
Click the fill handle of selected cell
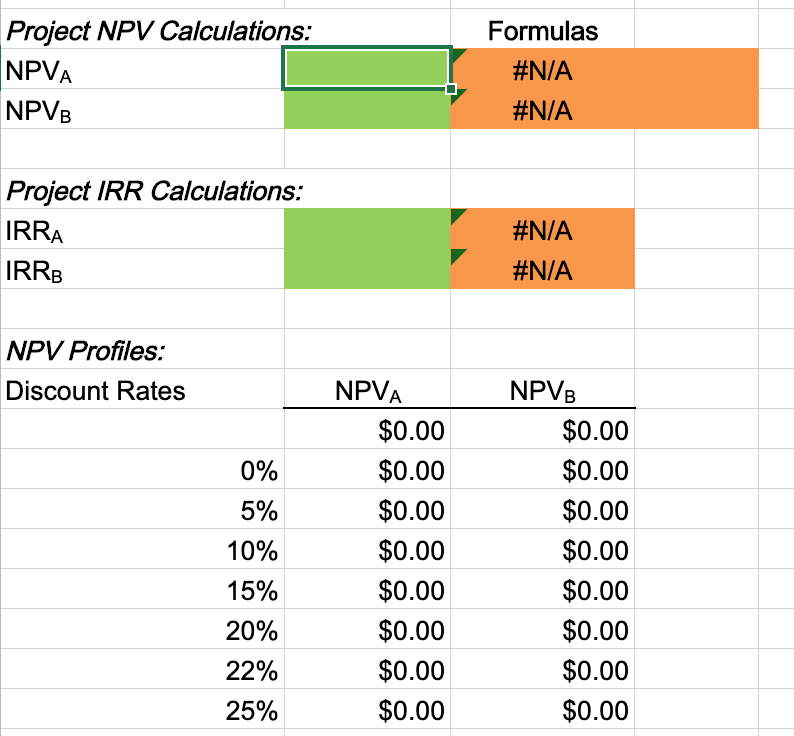[x=451, y=89]
